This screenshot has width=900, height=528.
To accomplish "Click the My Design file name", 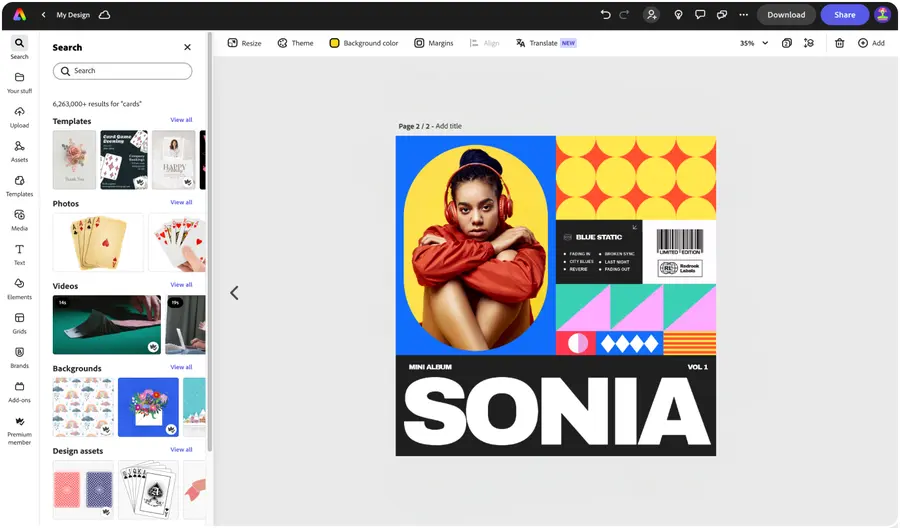I will tap(73, 15).
